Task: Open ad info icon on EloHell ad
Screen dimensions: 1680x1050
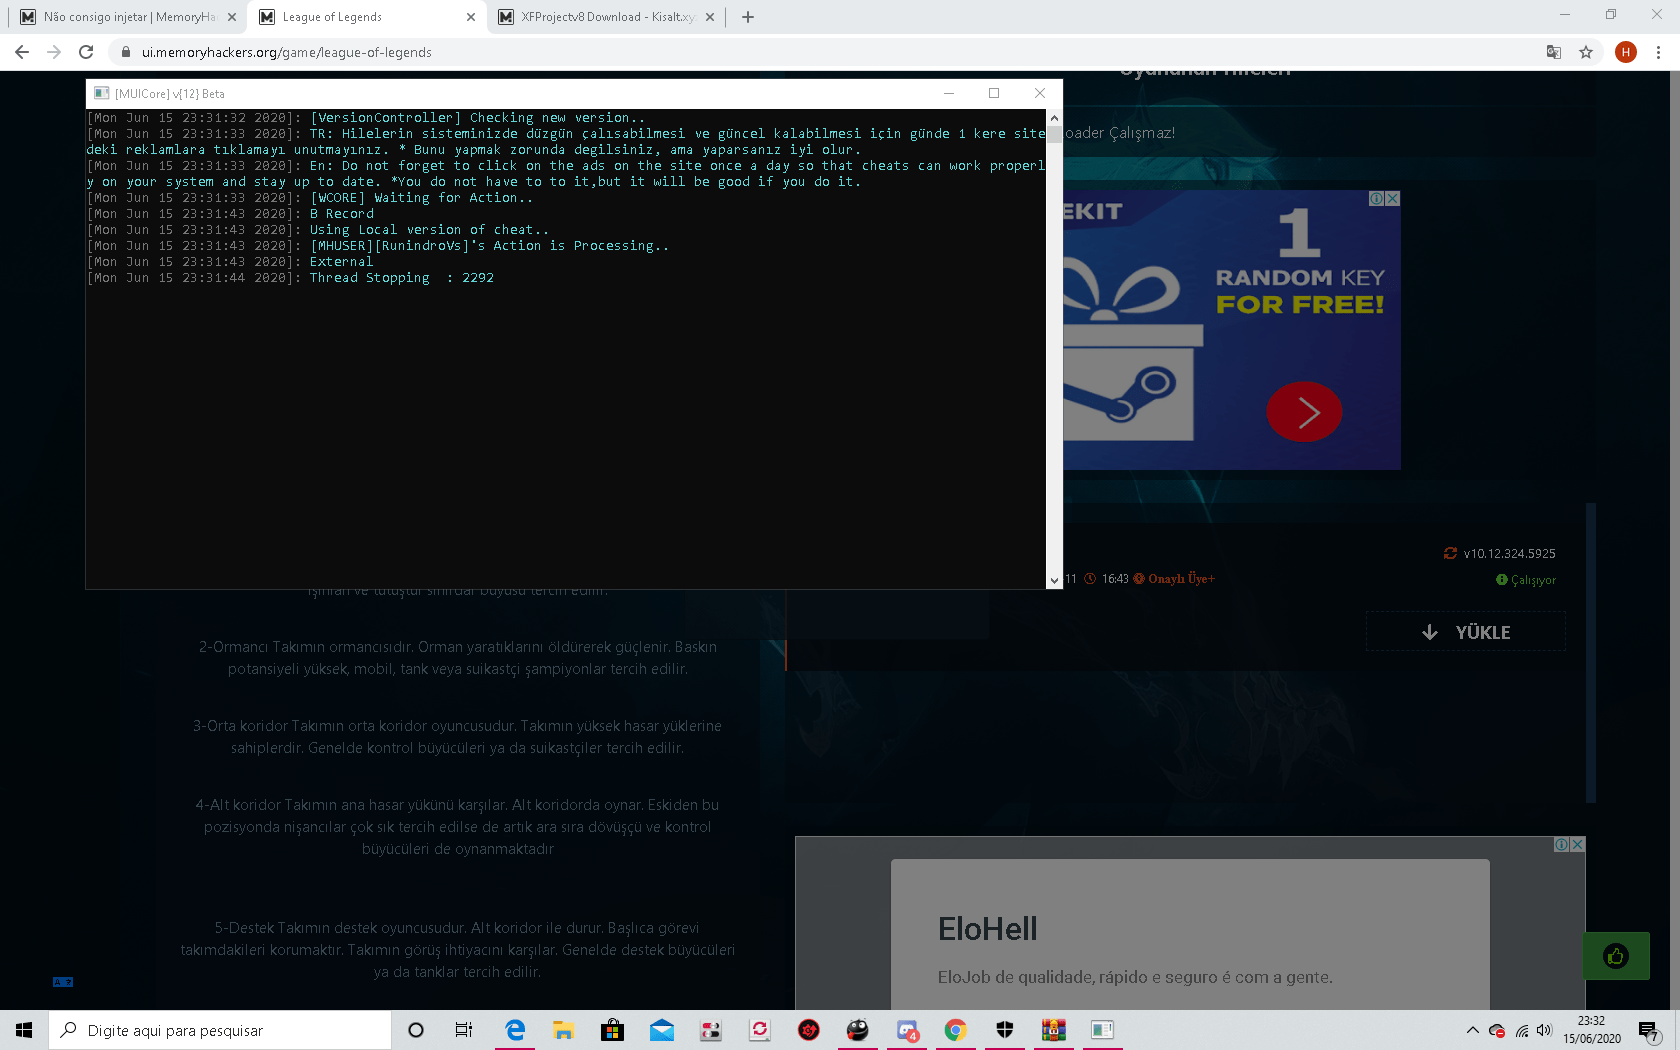Action: (x=1561, y=845)
